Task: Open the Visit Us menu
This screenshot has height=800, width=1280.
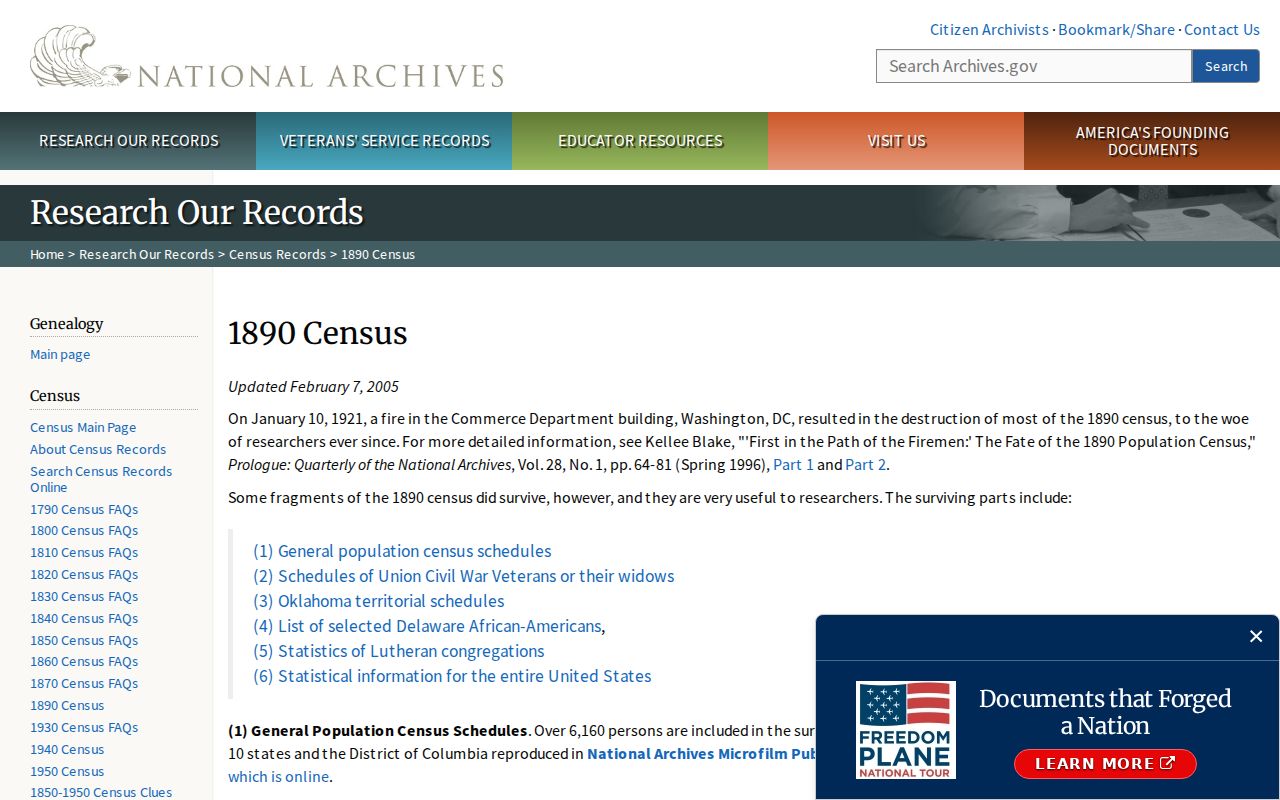Action: (896, 141)
